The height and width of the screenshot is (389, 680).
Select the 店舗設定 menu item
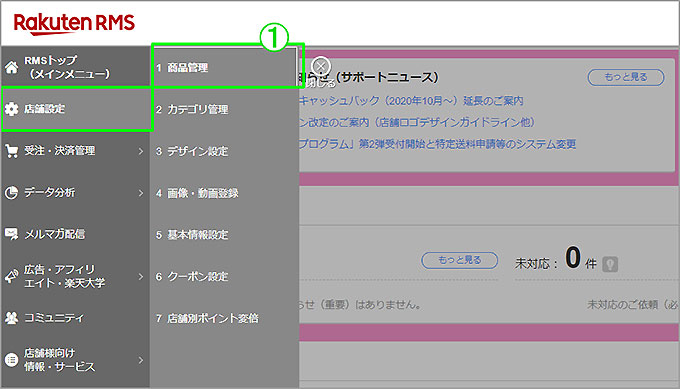77,109
